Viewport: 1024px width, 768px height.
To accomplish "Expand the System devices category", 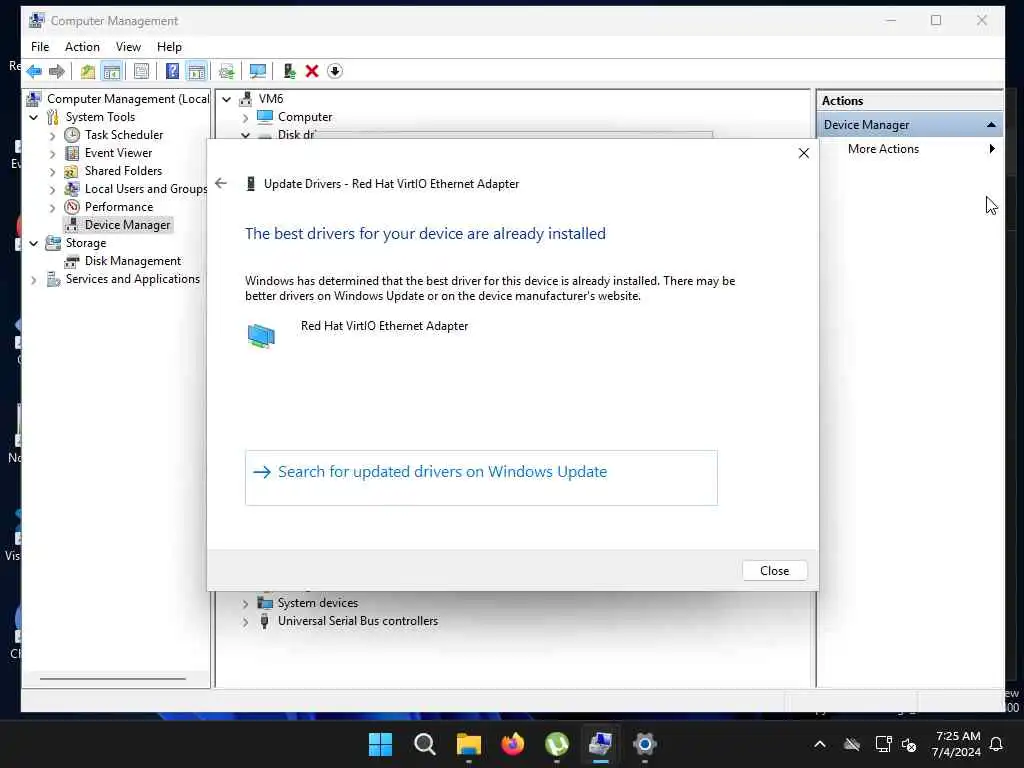I will 246,604.
